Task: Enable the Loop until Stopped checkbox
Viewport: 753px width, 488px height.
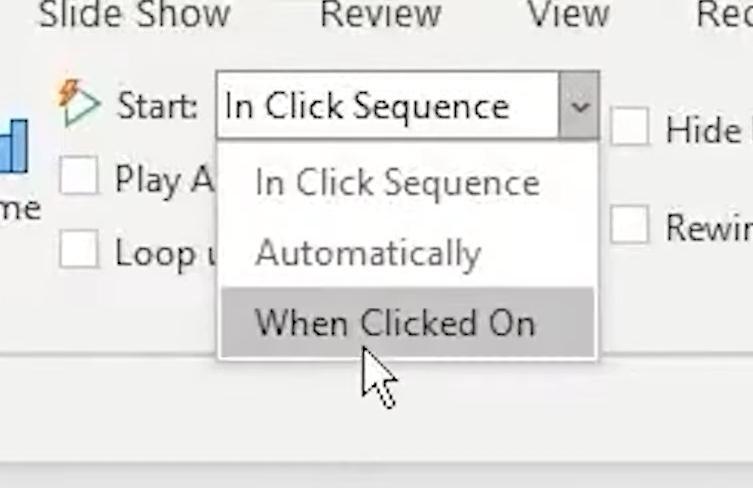Action: point(79,250)
